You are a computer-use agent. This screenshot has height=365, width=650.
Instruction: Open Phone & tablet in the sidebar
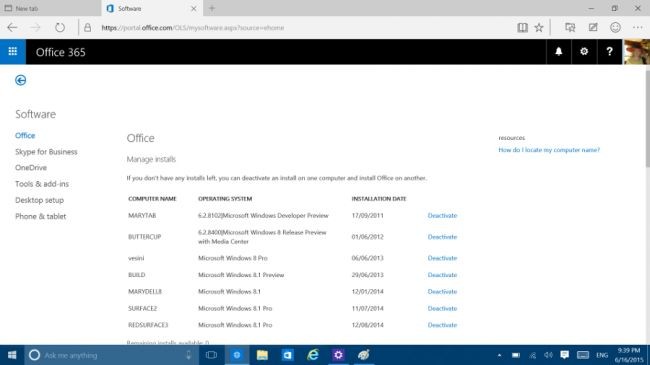[41, 216]
